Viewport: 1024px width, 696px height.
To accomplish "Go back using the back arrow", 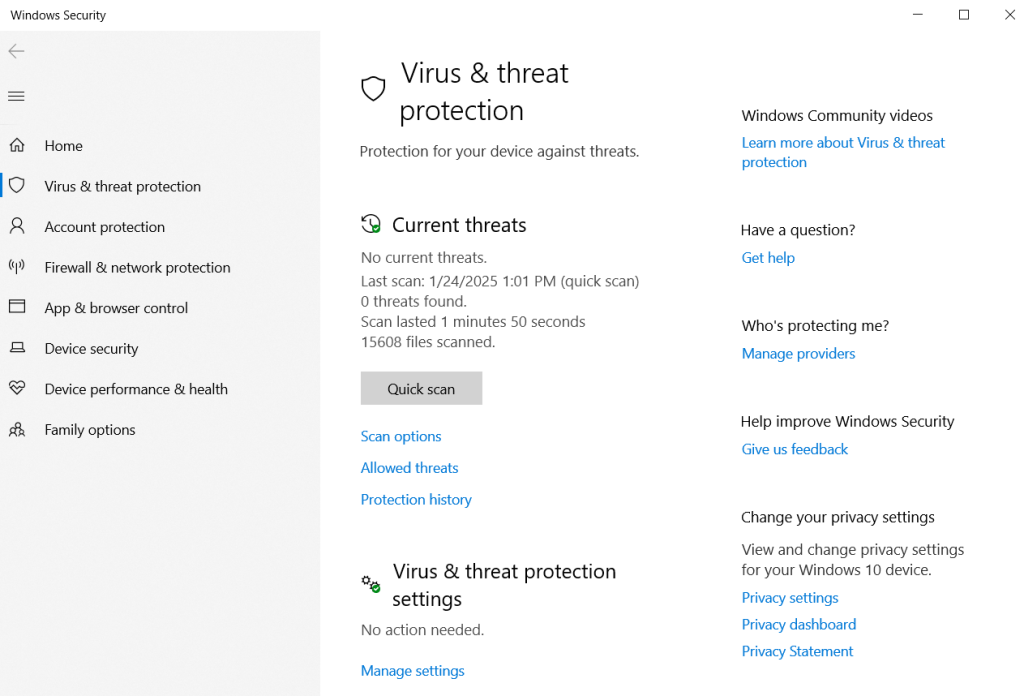I will click(16, 51).
